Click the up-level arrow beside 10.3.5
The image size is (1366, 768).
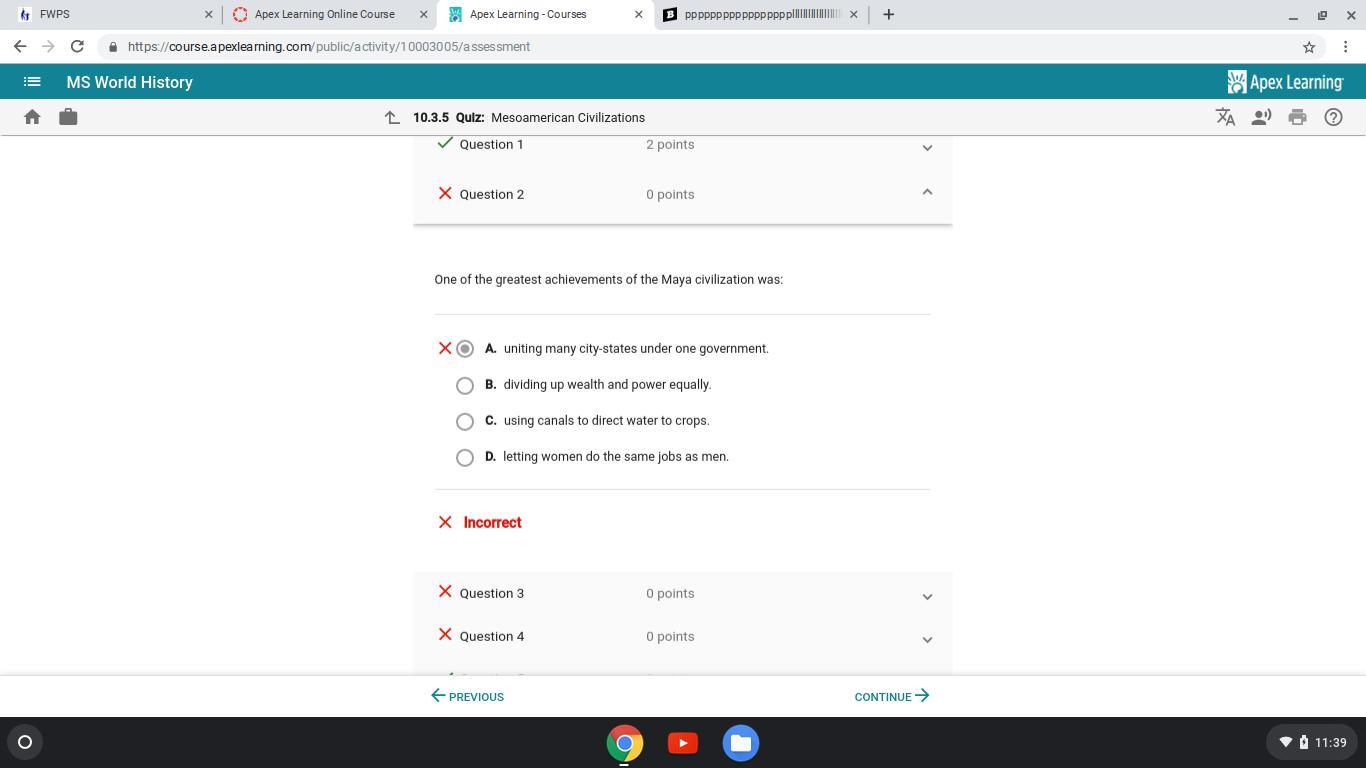point(392,118)
